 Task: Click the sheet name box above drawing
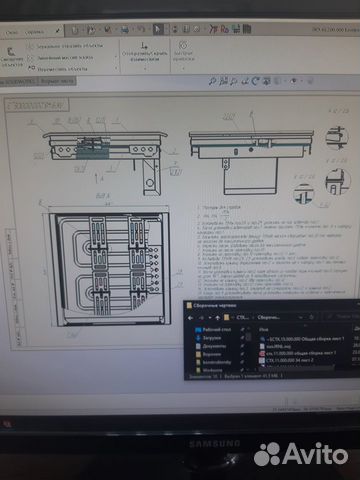[x=37, y=105]
